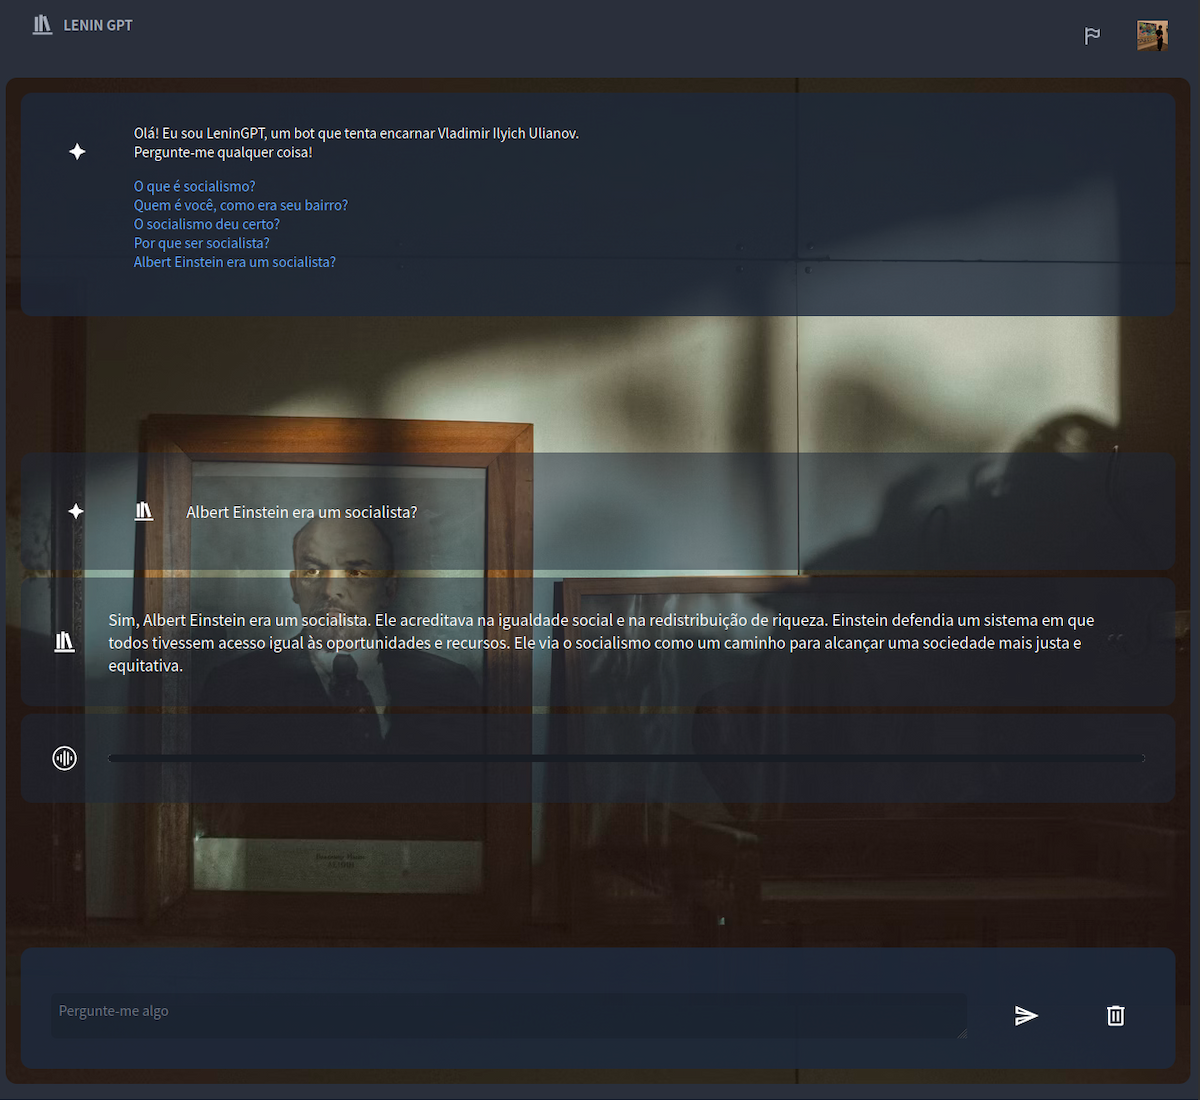Screen dimensions: 1200x1100
Task: Click the audio progress bar track
Action: [x=625, y=758]
